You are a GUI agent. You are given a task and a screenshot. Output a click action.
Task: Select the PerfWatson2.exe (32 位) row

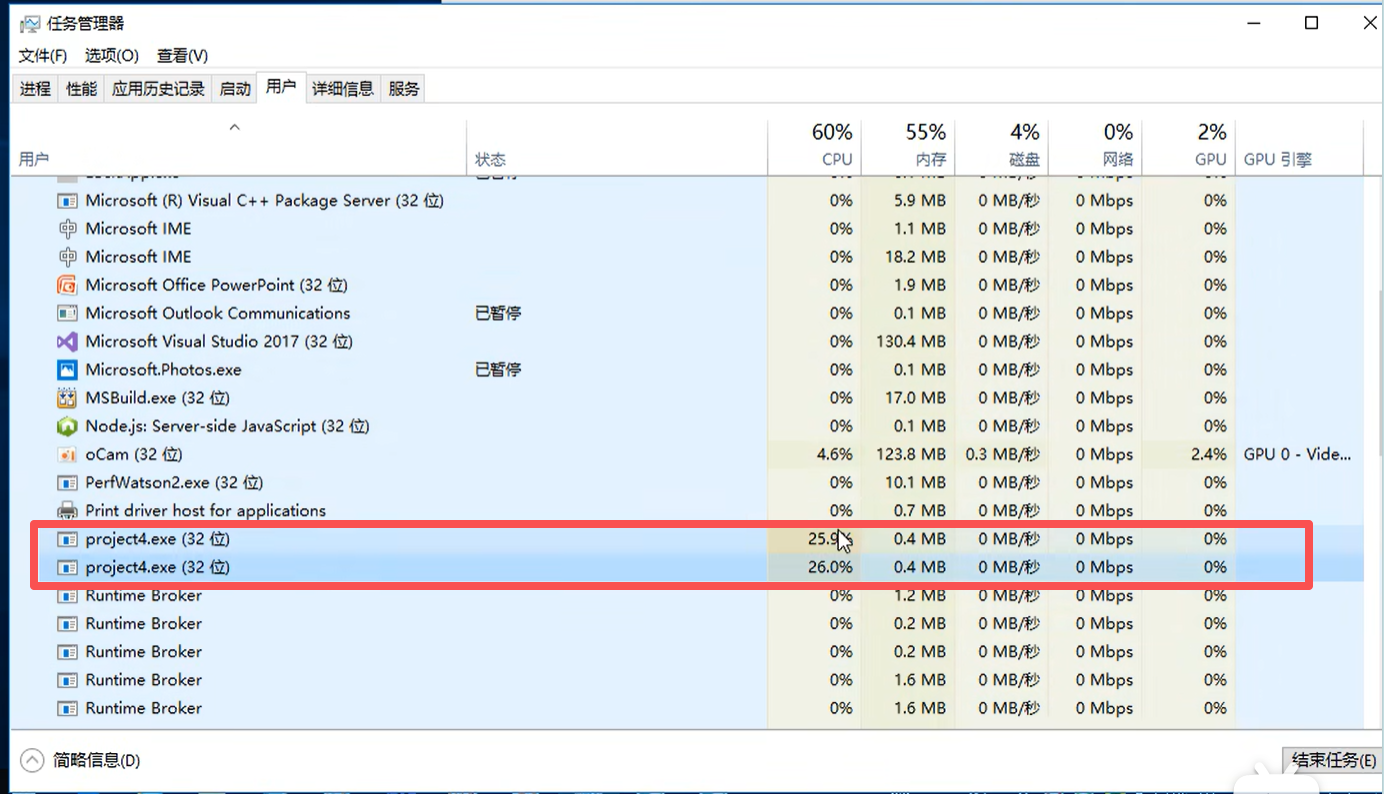point(688,483)
